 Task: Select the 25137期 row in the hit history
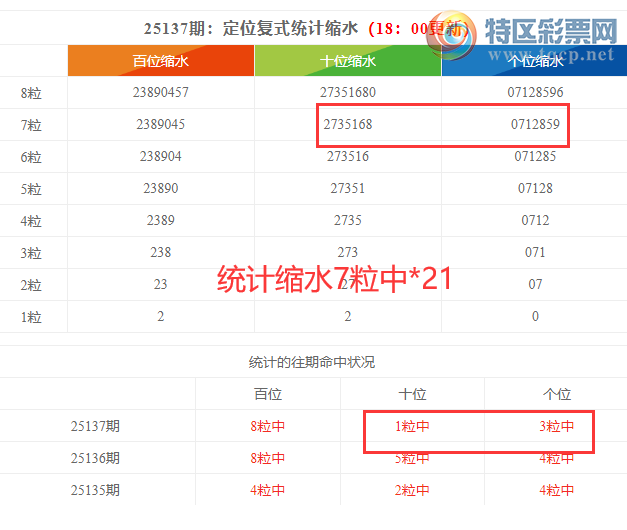(97, 426)
